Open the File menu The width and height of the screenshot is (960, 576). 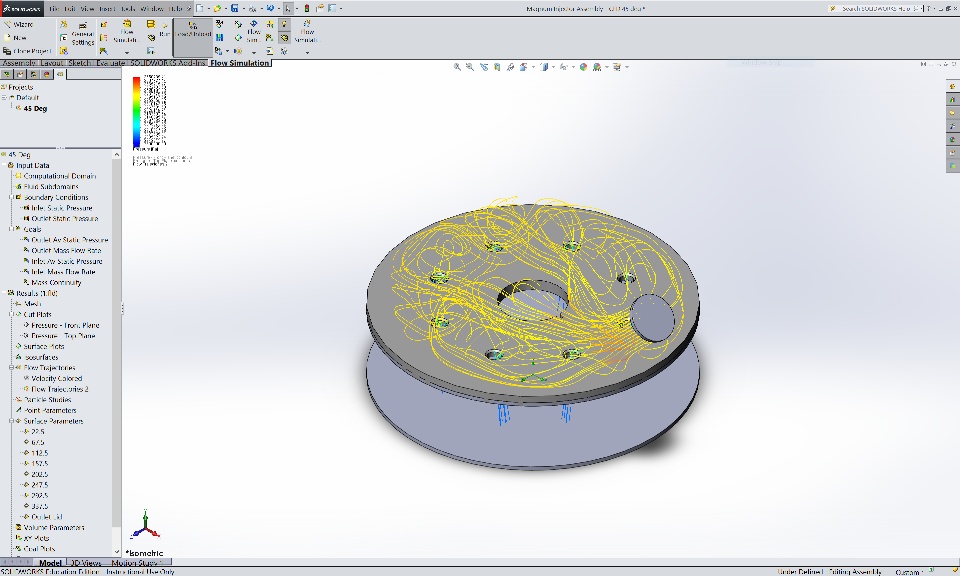54,9
